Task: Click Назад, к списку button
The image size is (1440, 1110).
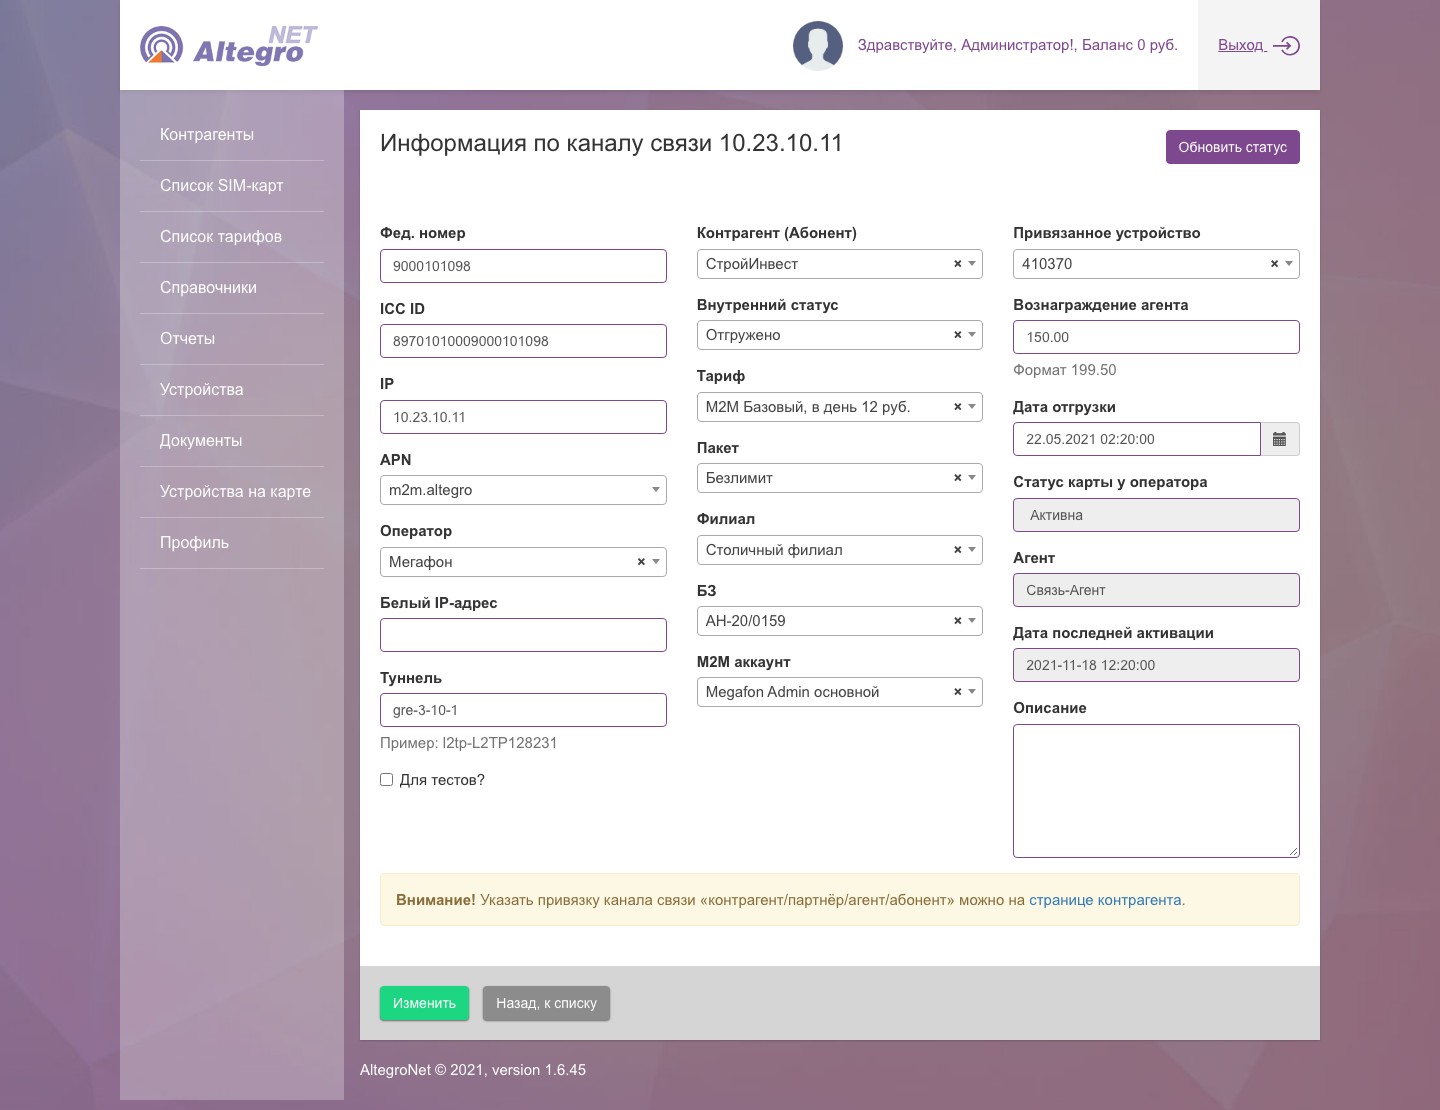Action: tap(546, 1003)
